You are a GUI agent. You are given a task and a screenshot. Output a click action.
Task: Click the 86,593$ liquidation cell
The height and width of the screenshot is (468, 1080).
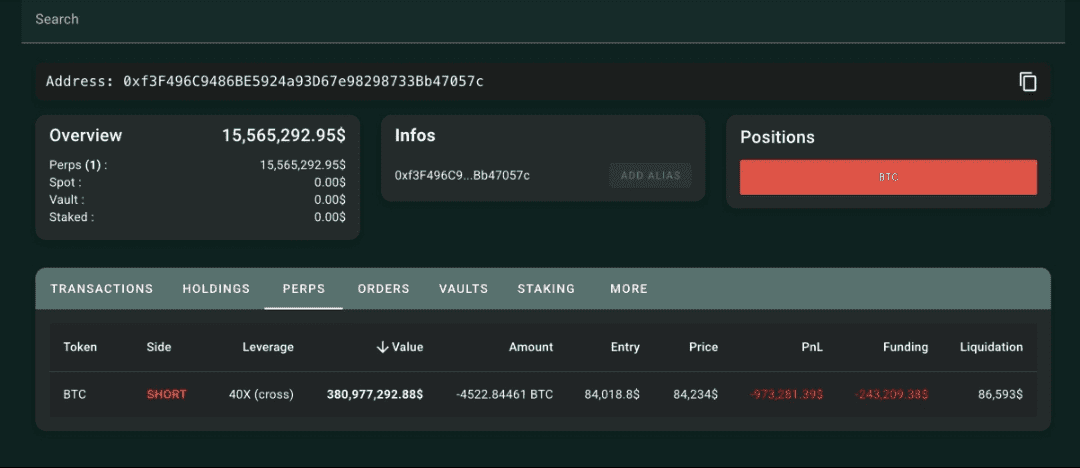(1000, 394)
